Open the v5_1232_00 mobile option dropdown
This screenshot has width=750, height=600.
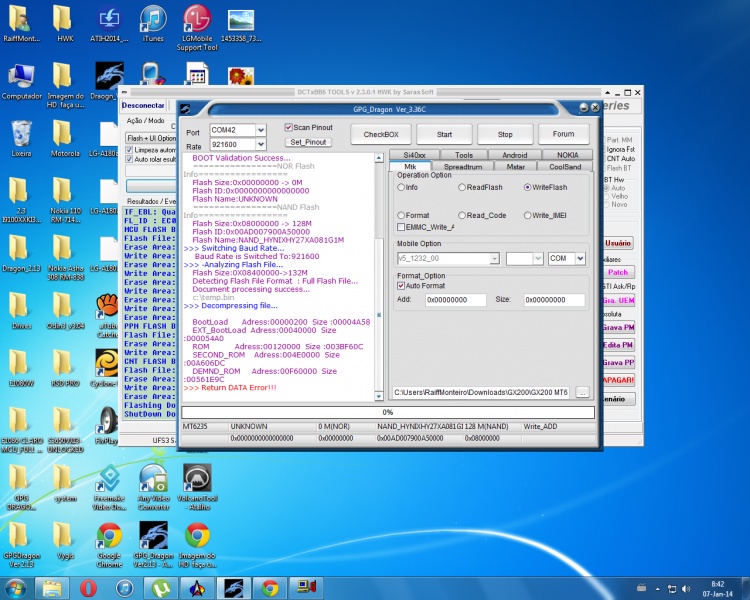[x=494, y=258]
